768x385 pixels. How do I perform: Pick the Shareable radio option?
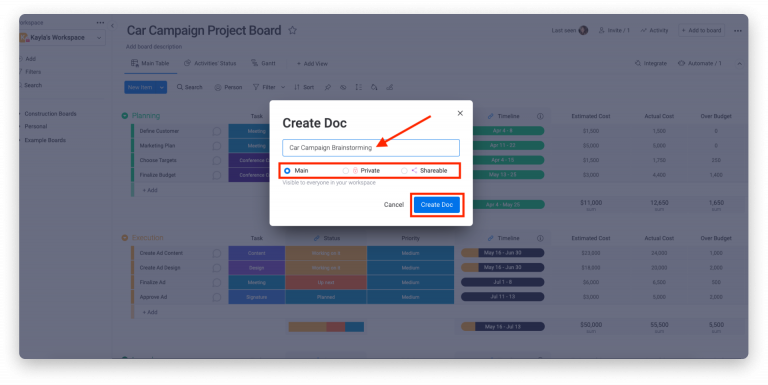point(404,170)
